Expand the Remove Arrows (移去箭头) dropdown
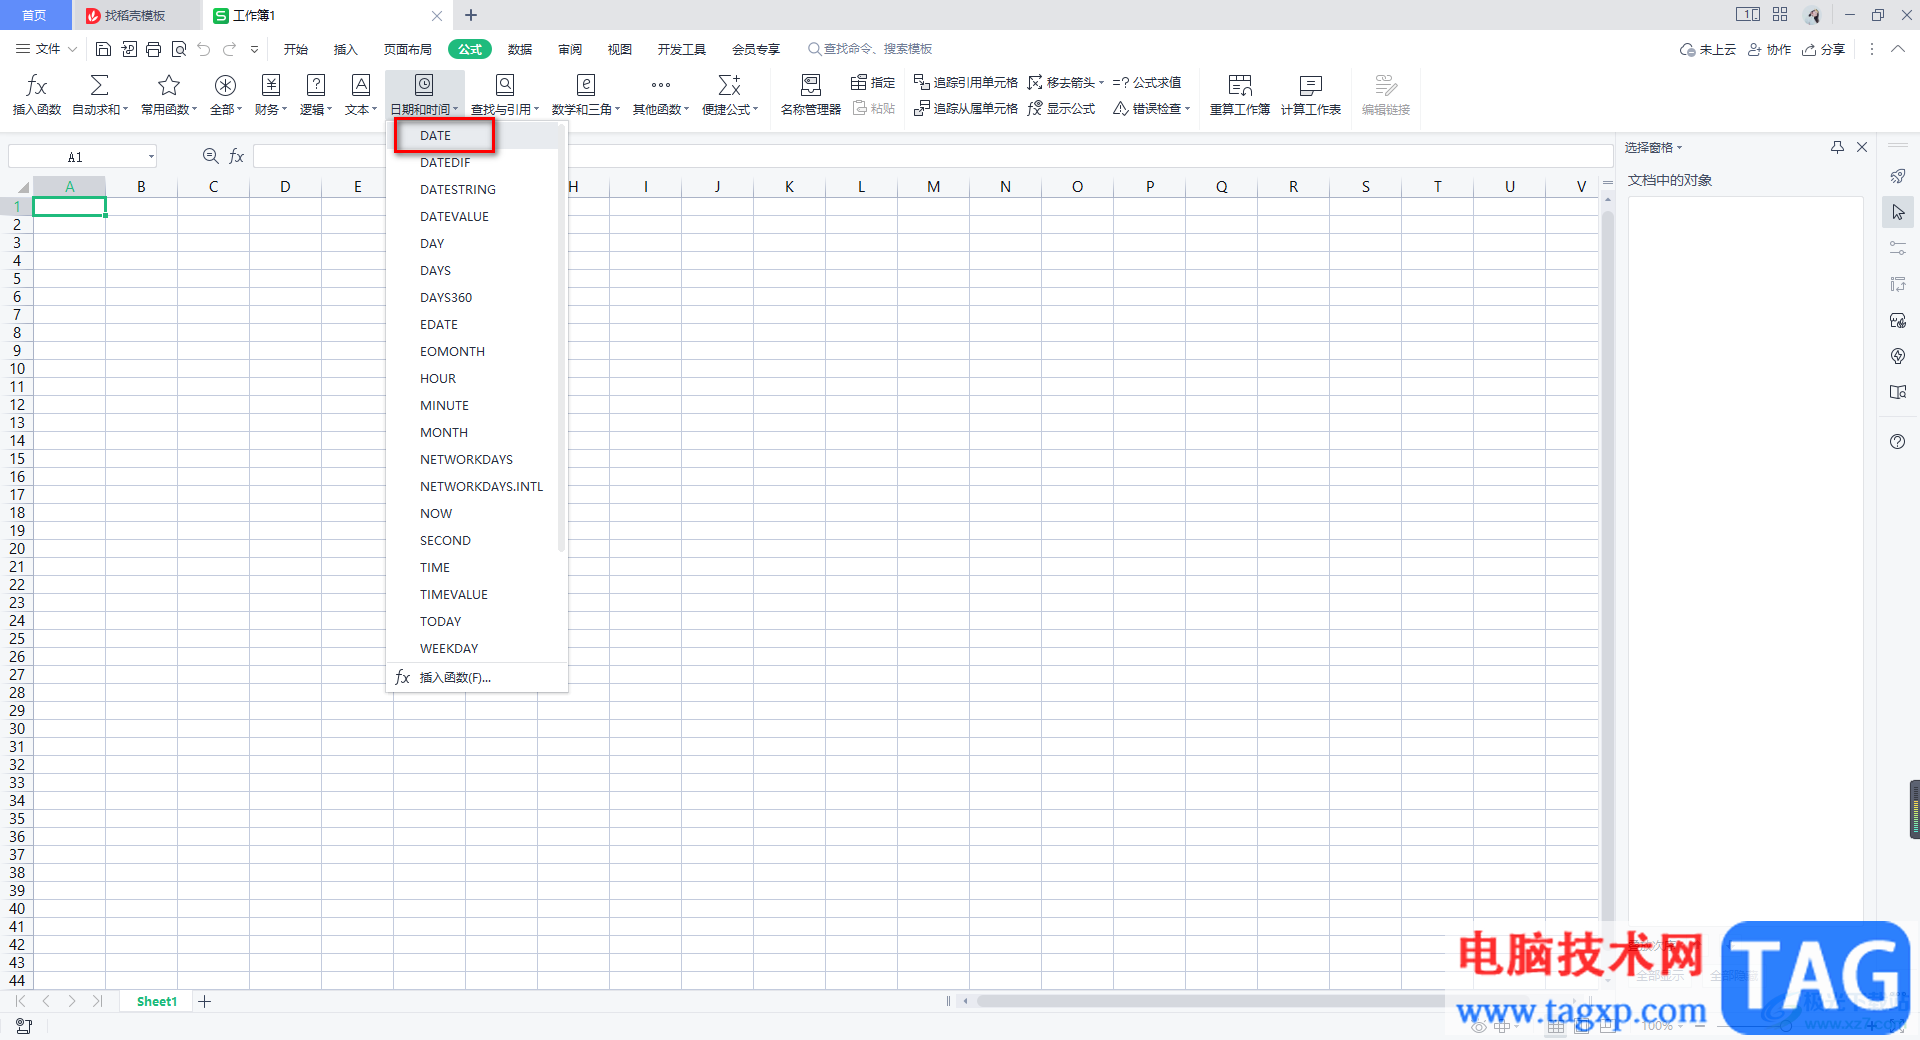Viewport: 1920px width, 1040px height. click(1101, 82)
